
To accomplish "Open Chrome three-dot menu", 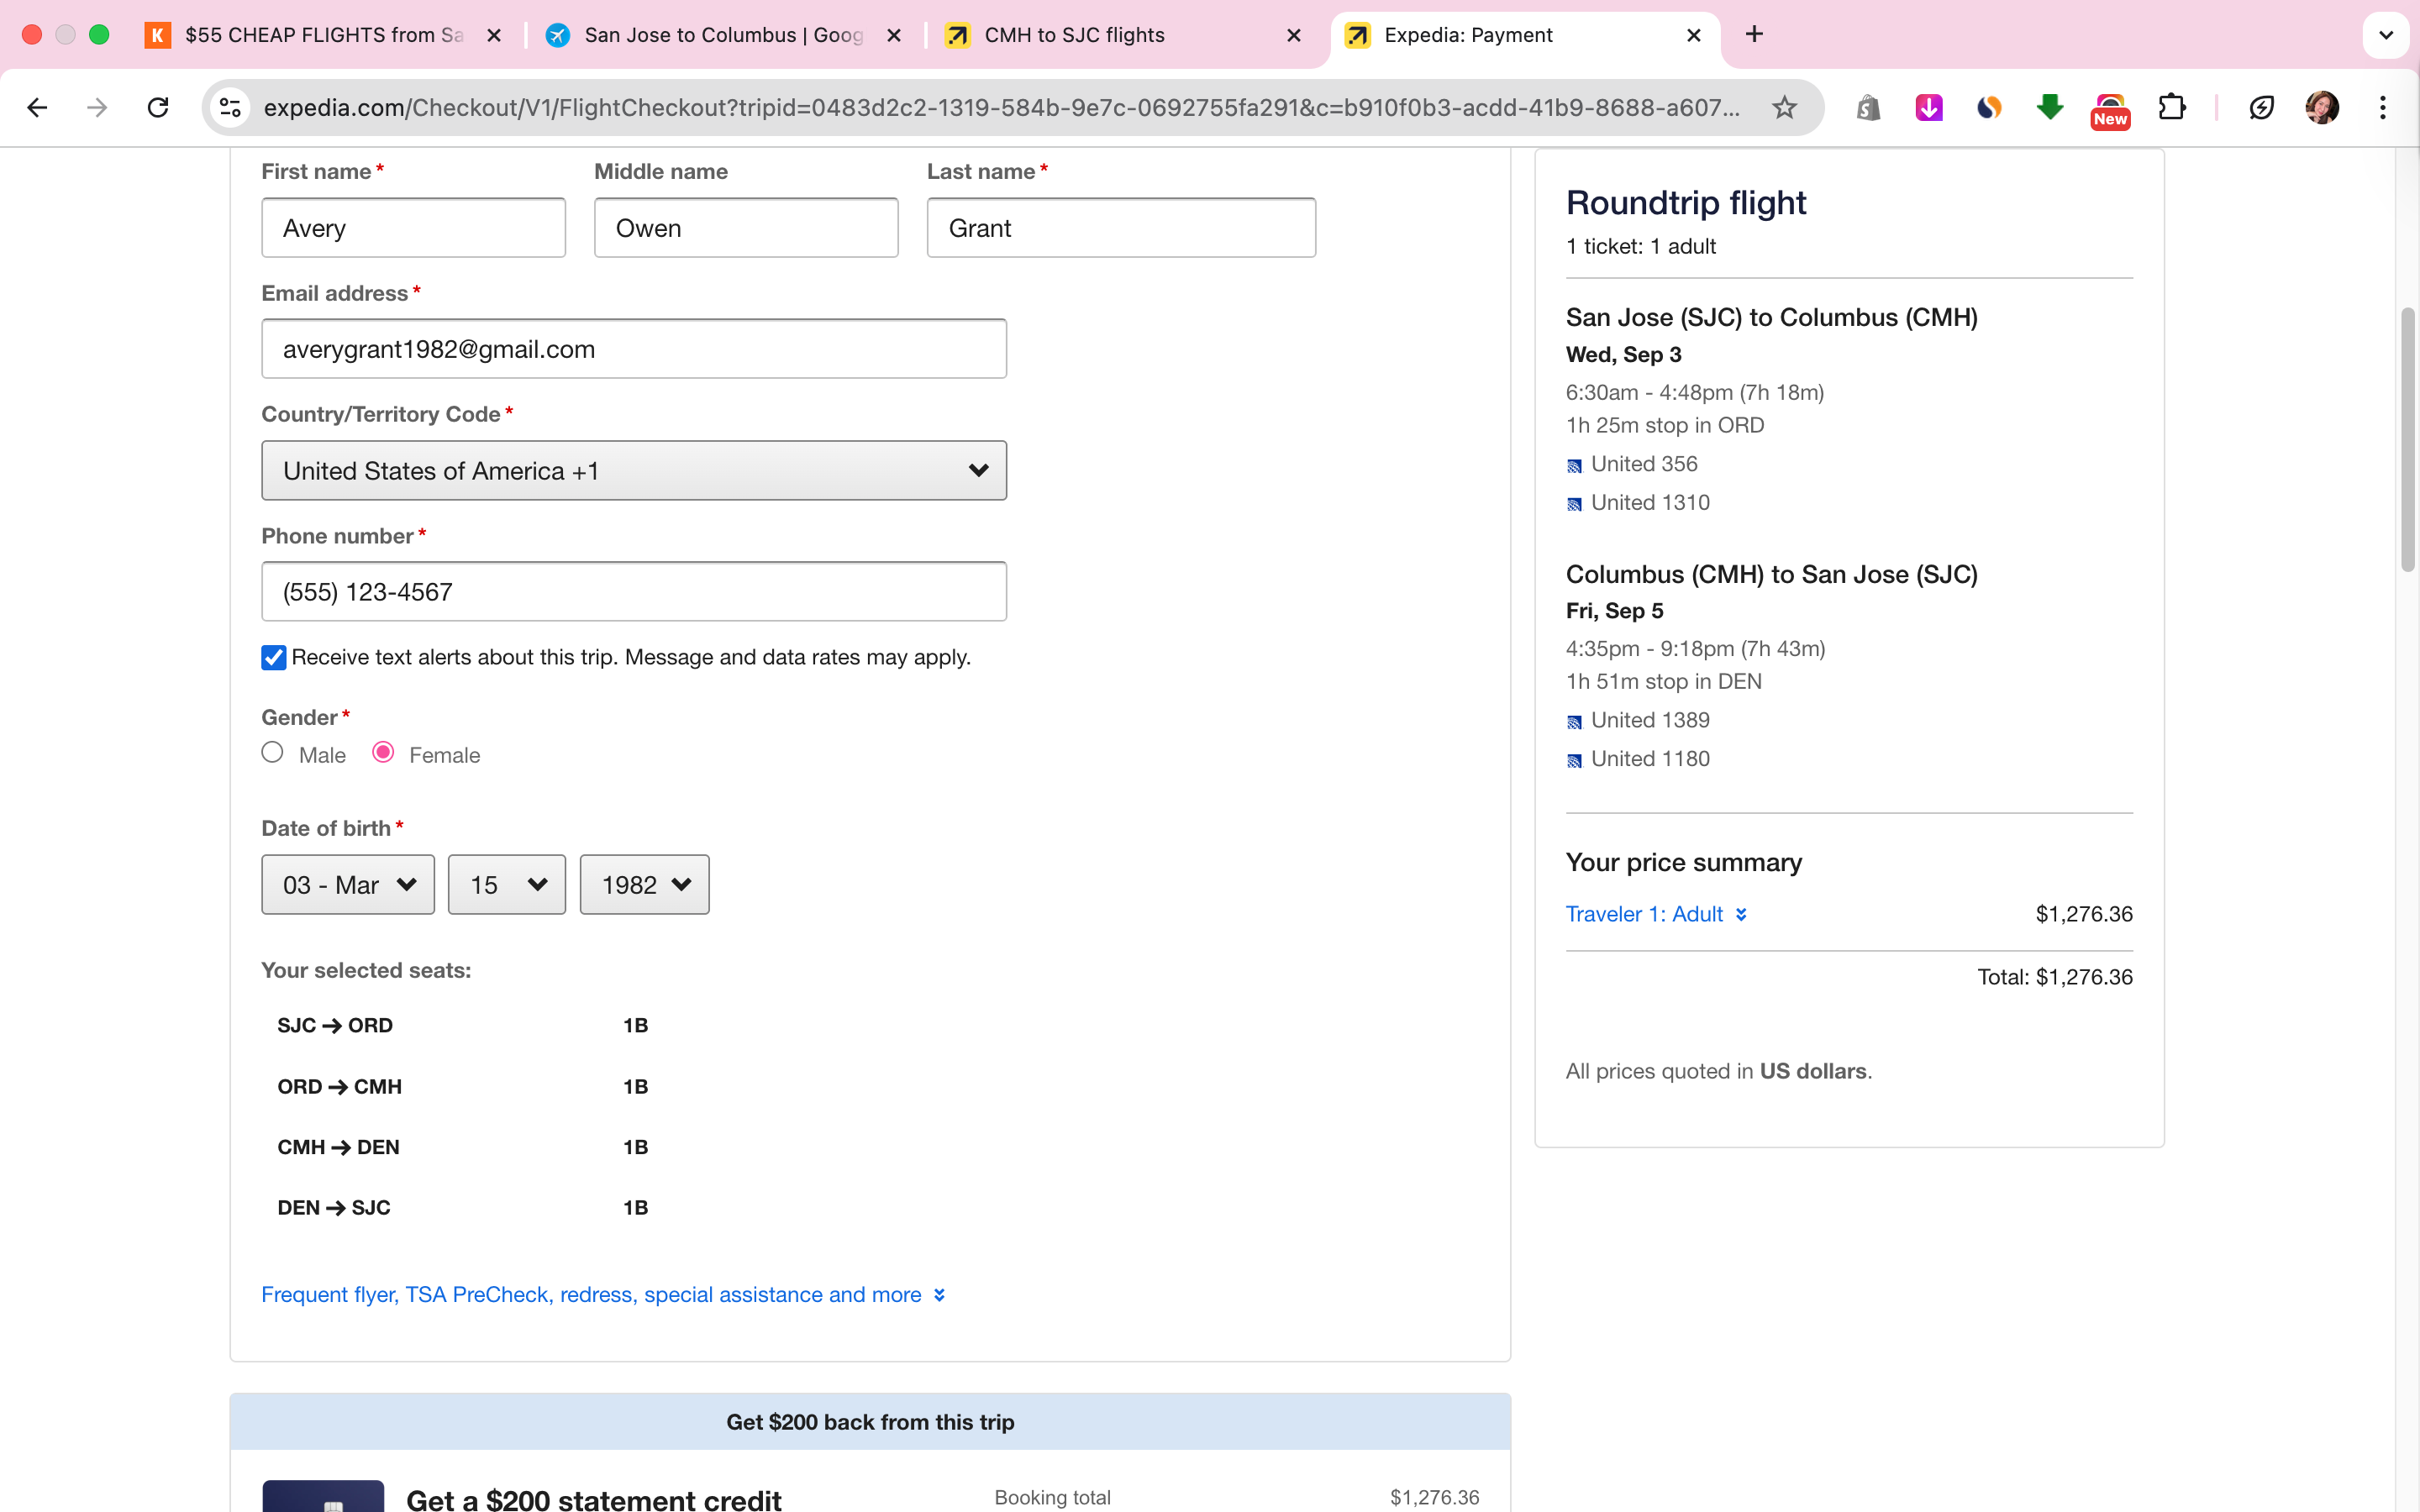I will point(2383,107).
